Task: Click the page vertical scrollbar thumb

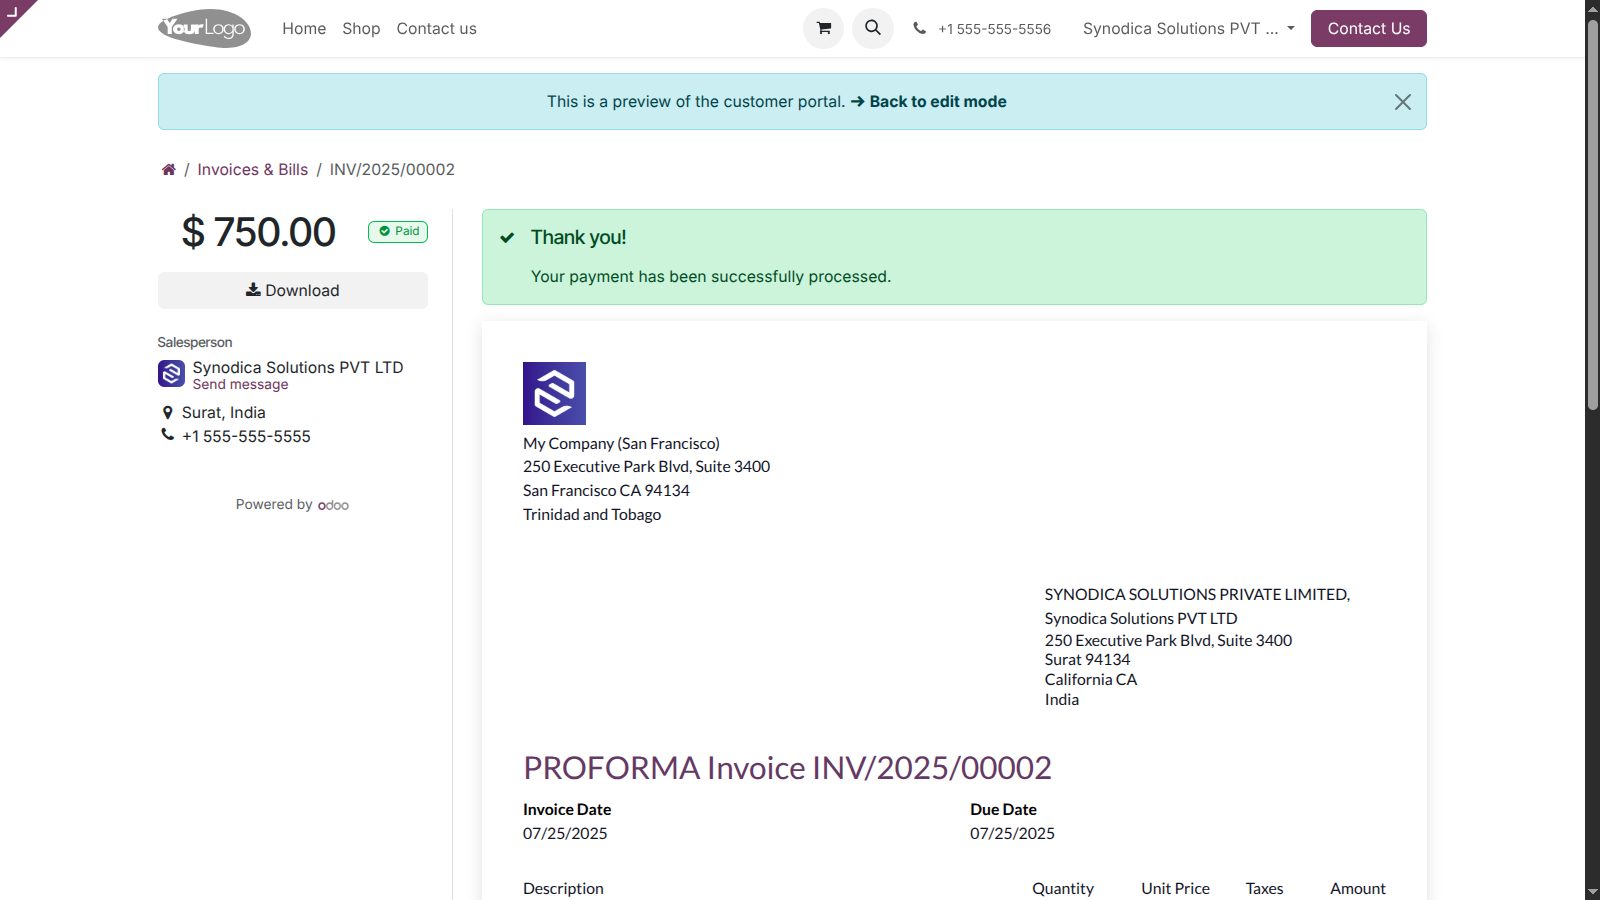Action: tap(1592, 214)
